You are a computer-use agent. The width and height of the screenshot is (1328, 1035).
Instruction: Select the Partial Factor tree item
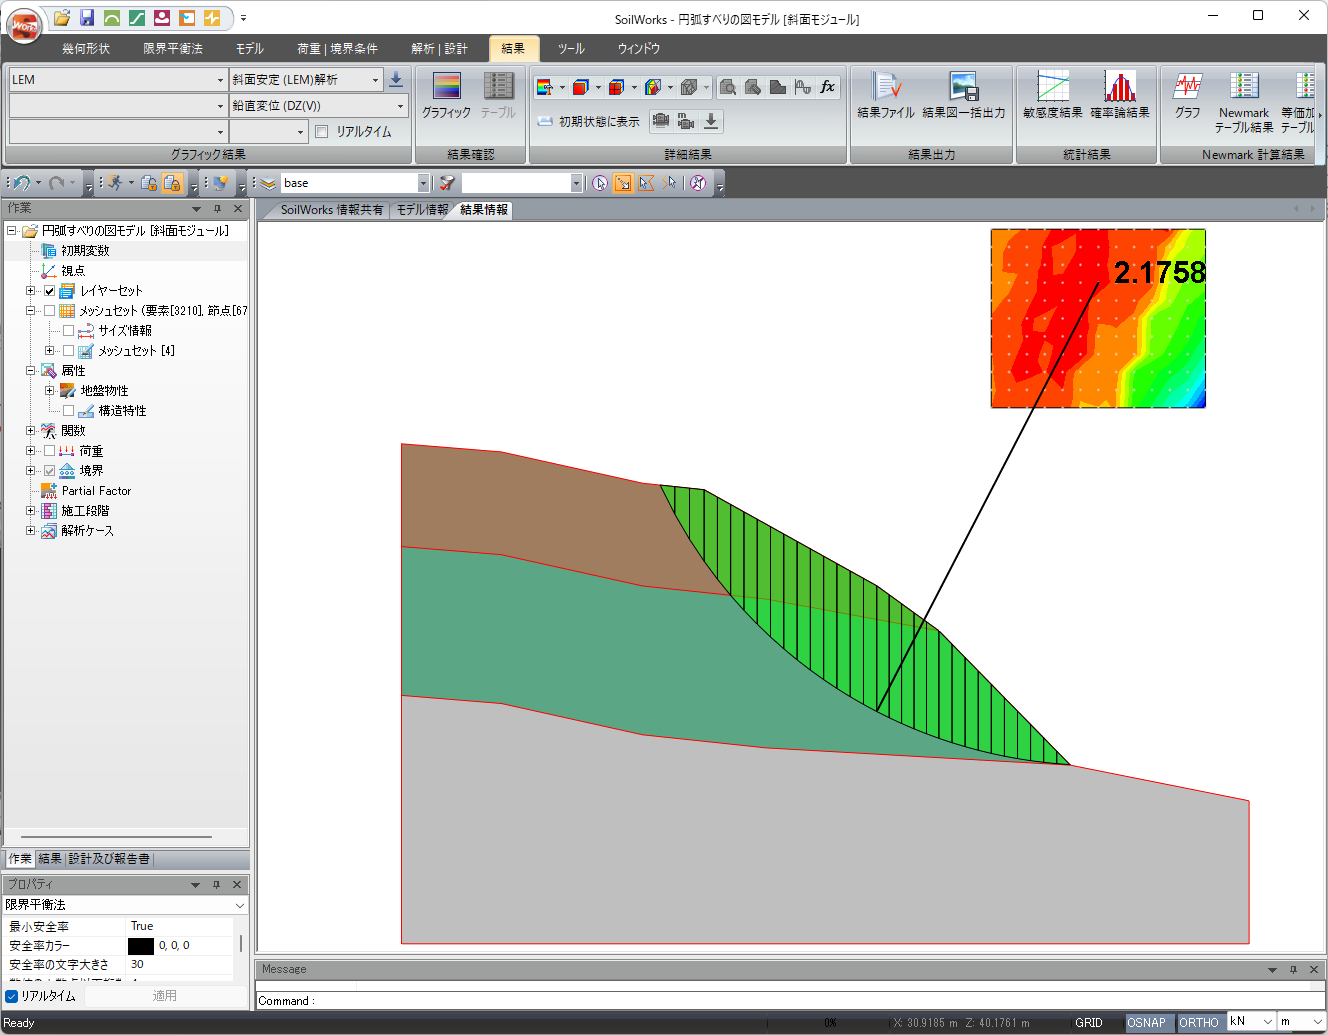(x=96, y=491)
